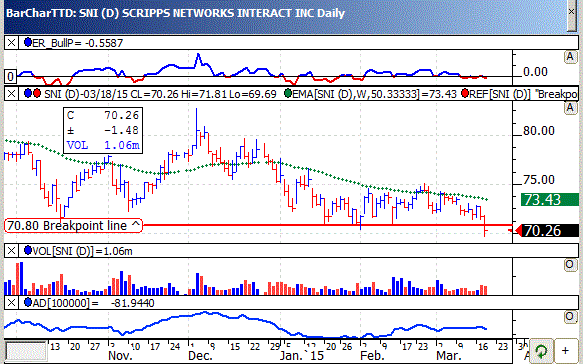This screenshot has height=364, width=583.
Task: Close the AD[100000] indicator pane
Action: pyautogui.click(x=11, y=303)
